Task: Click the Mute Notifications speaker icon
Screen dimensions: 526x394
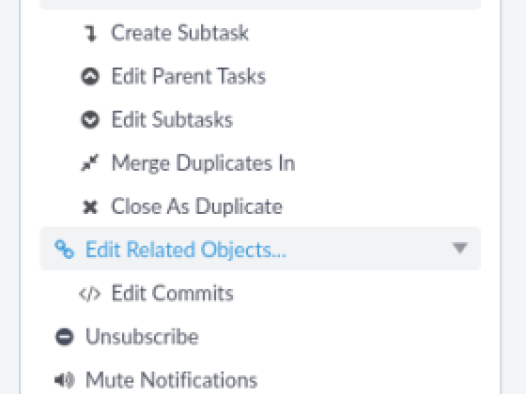Action: [x=64, y=380]
